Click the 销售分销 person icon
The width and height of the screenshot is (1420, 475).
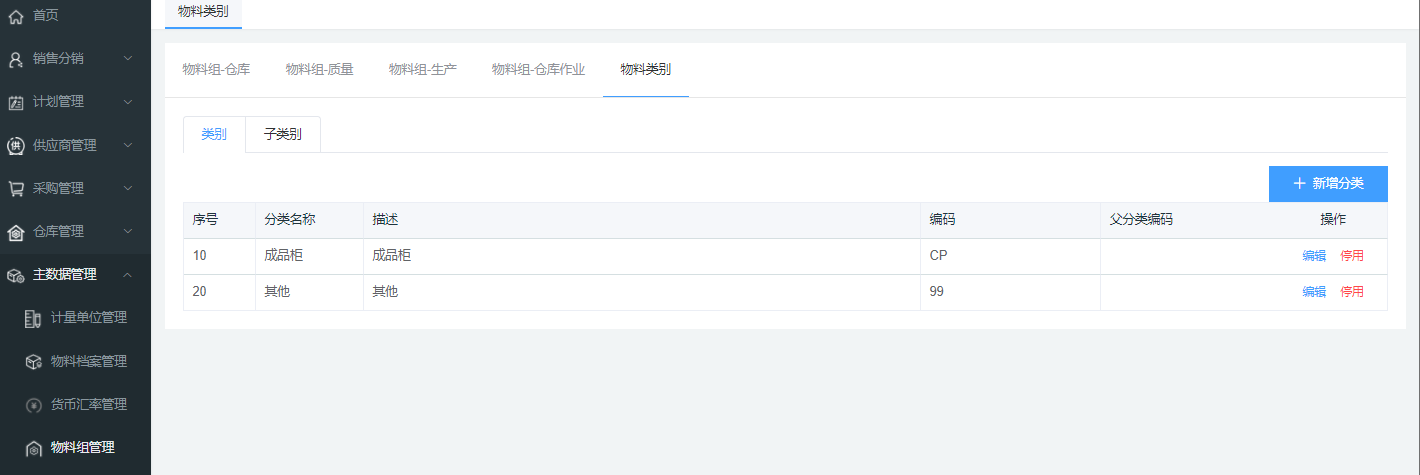(x=16, y=59)
